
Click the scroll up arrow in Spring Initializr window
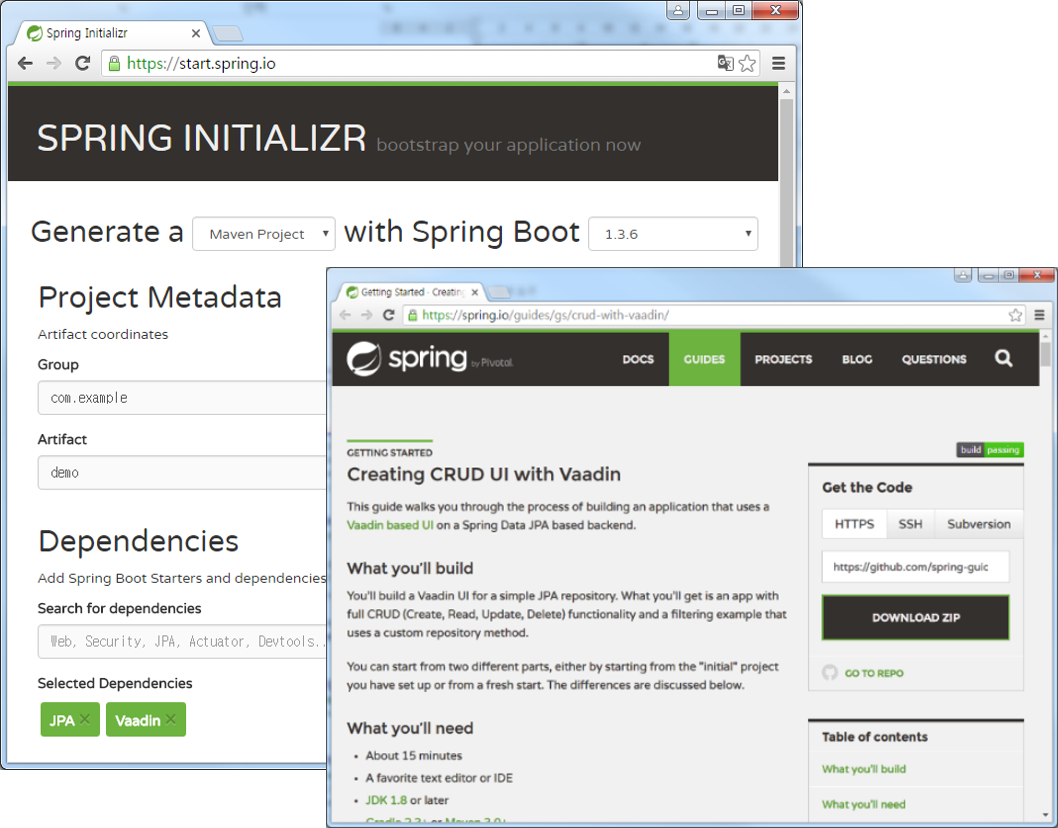coord(786,90)
